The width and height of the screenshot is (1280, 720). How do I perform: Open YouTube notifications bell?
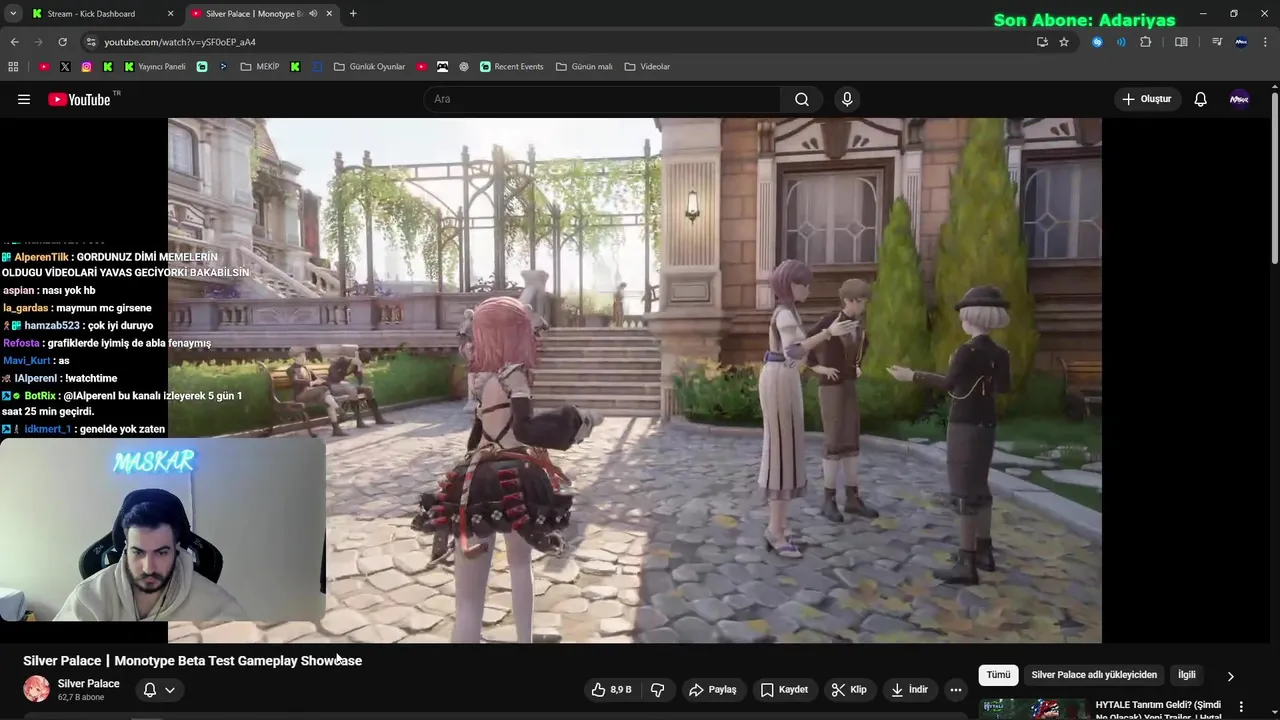(x=1201, y=99)
